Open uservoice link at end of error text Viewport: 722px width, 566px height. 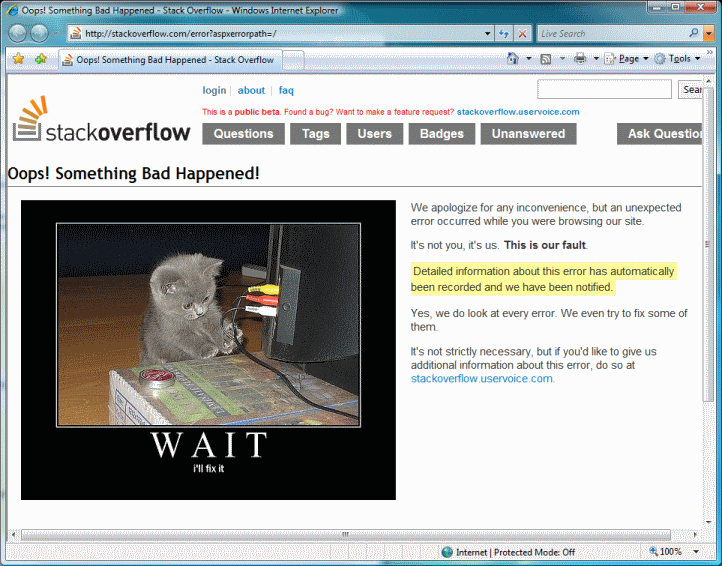tap(482, 379)
